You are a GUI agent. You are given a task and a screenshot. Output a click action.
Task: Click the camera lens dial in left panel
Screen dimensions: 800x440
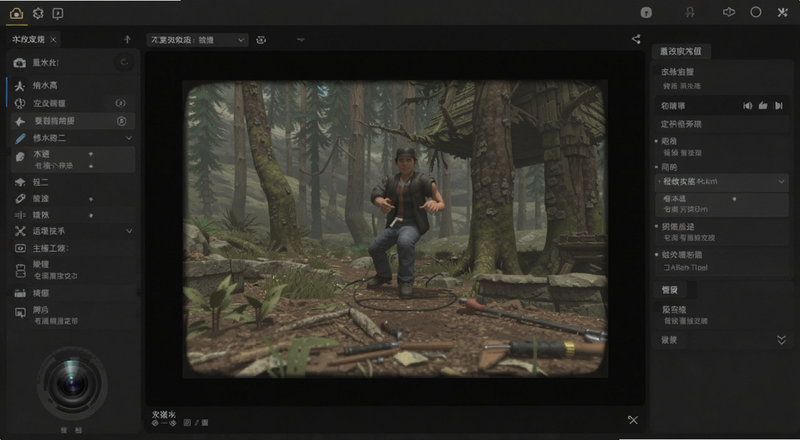point(72,384)
